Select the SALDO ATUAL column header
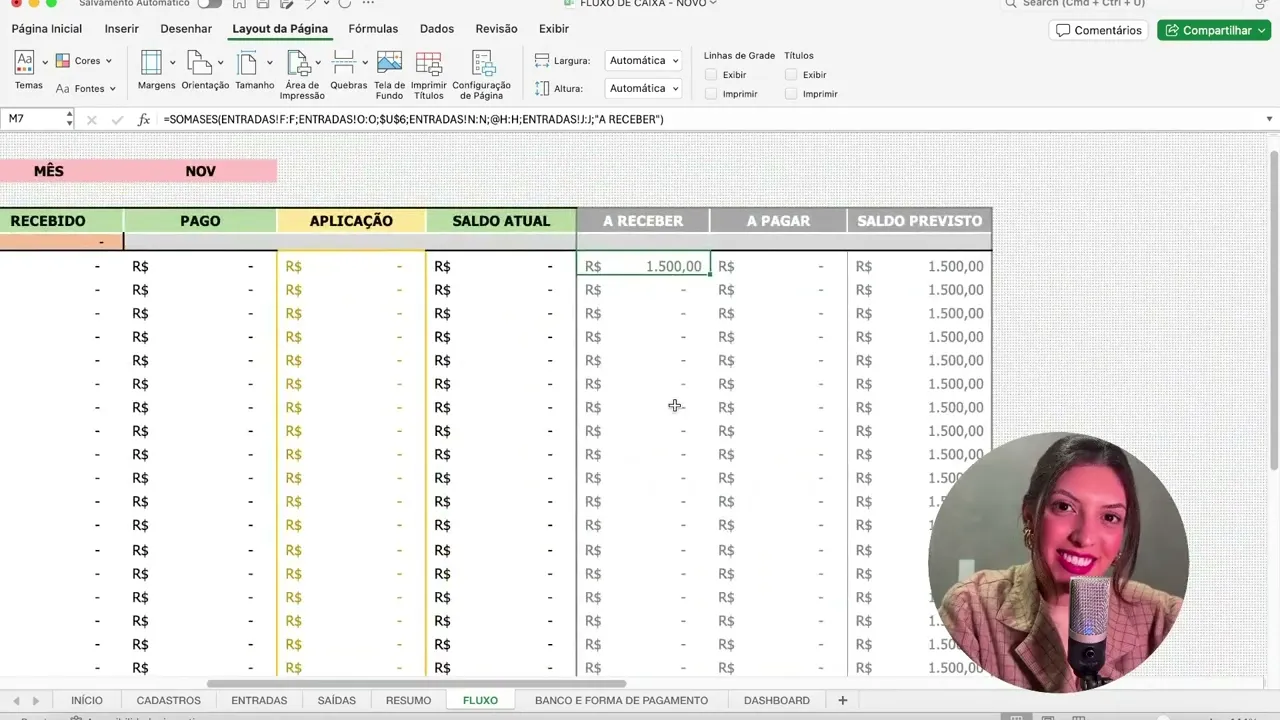Image resolution: width=1280 pixels, height=720 pixels. (501, 221)
